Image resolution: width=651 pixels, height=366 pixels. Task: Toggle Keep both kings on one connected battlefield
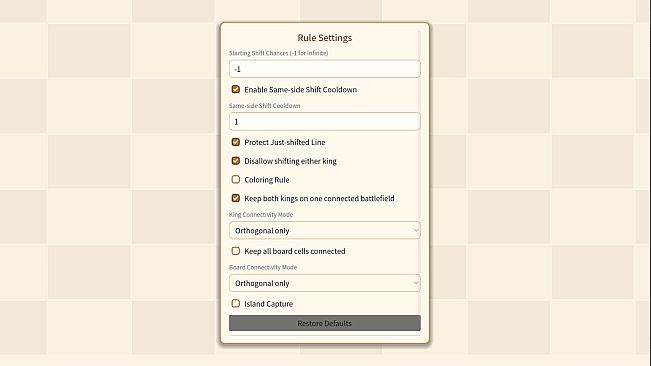[x=235, y=198]
